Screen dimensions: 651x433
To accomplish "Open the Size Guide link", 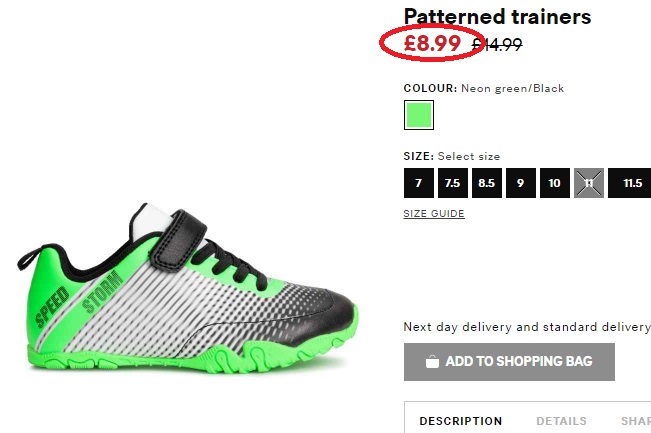I will click(434, 213).
